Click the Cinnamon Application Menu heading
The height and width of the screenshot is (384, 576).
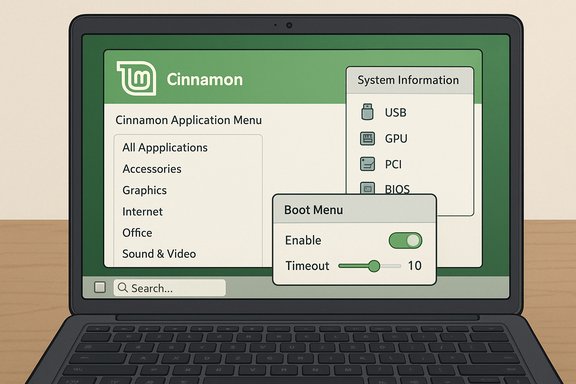tap(188, 120)
